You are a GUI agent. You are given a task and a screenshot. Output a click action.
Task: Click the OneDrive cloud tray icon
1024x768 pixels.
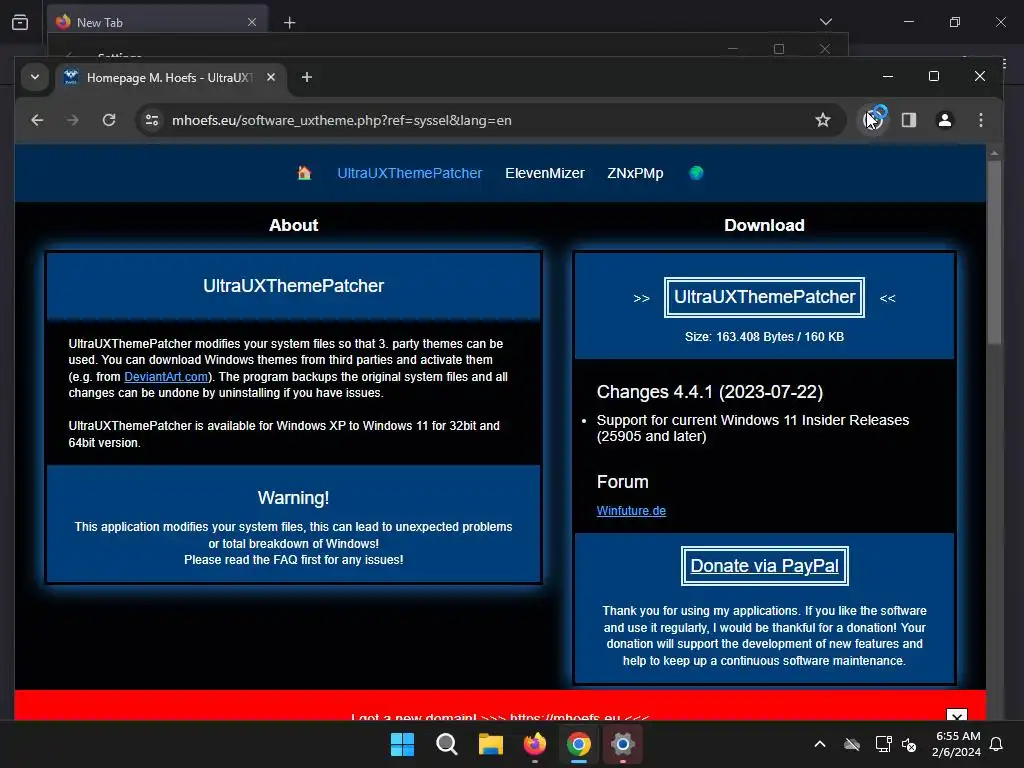click(852, 744)
